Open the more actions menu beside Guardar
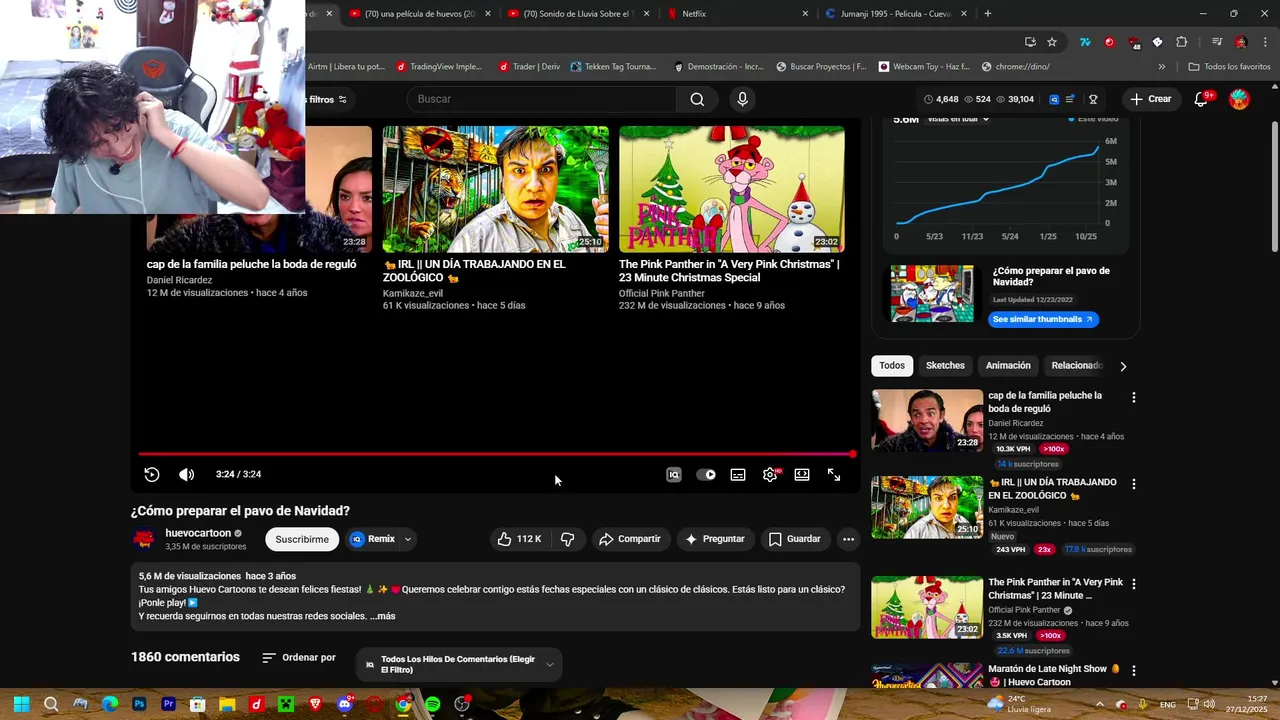 click(x=848, y=539)
